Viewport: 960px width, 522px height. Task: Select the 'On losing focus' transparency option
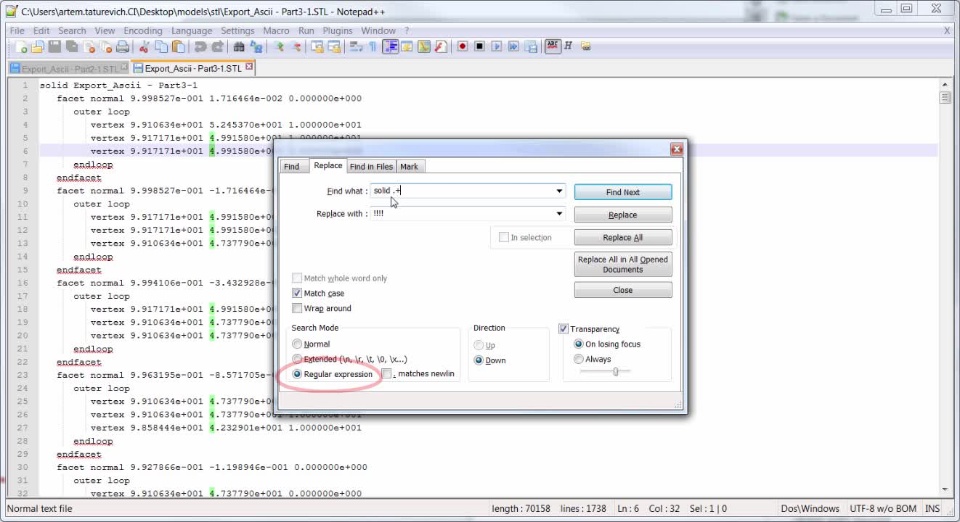point(579,344)
